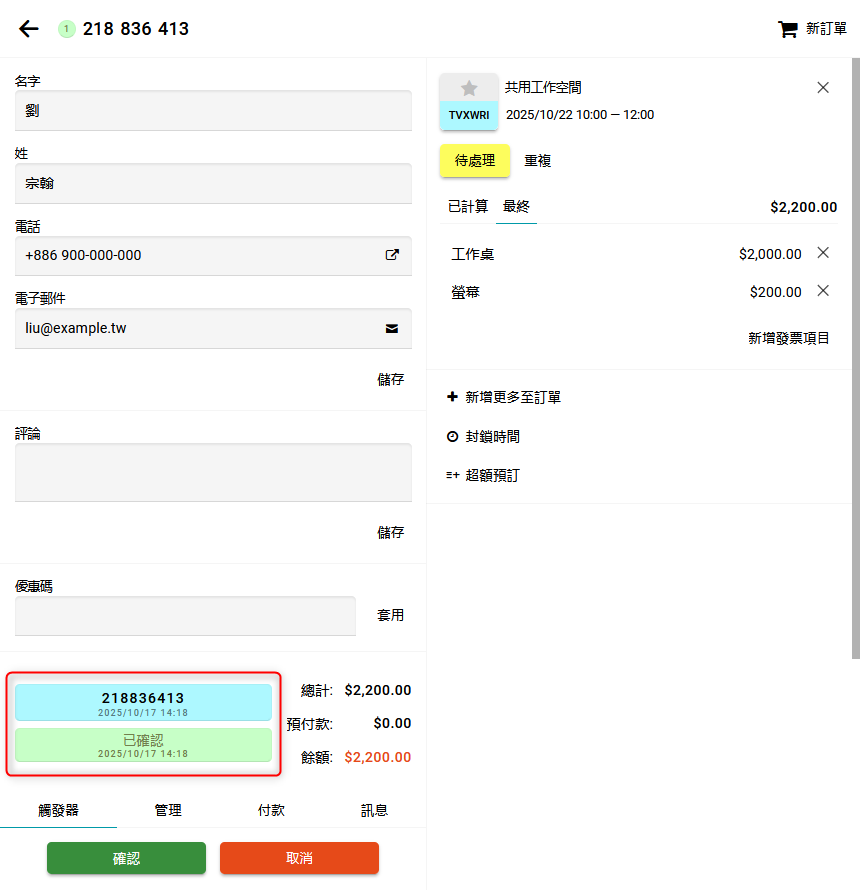This screenshot has height=890, width=860.
Task: Switch to the 已計算 tab
Action: pos(468,207)
